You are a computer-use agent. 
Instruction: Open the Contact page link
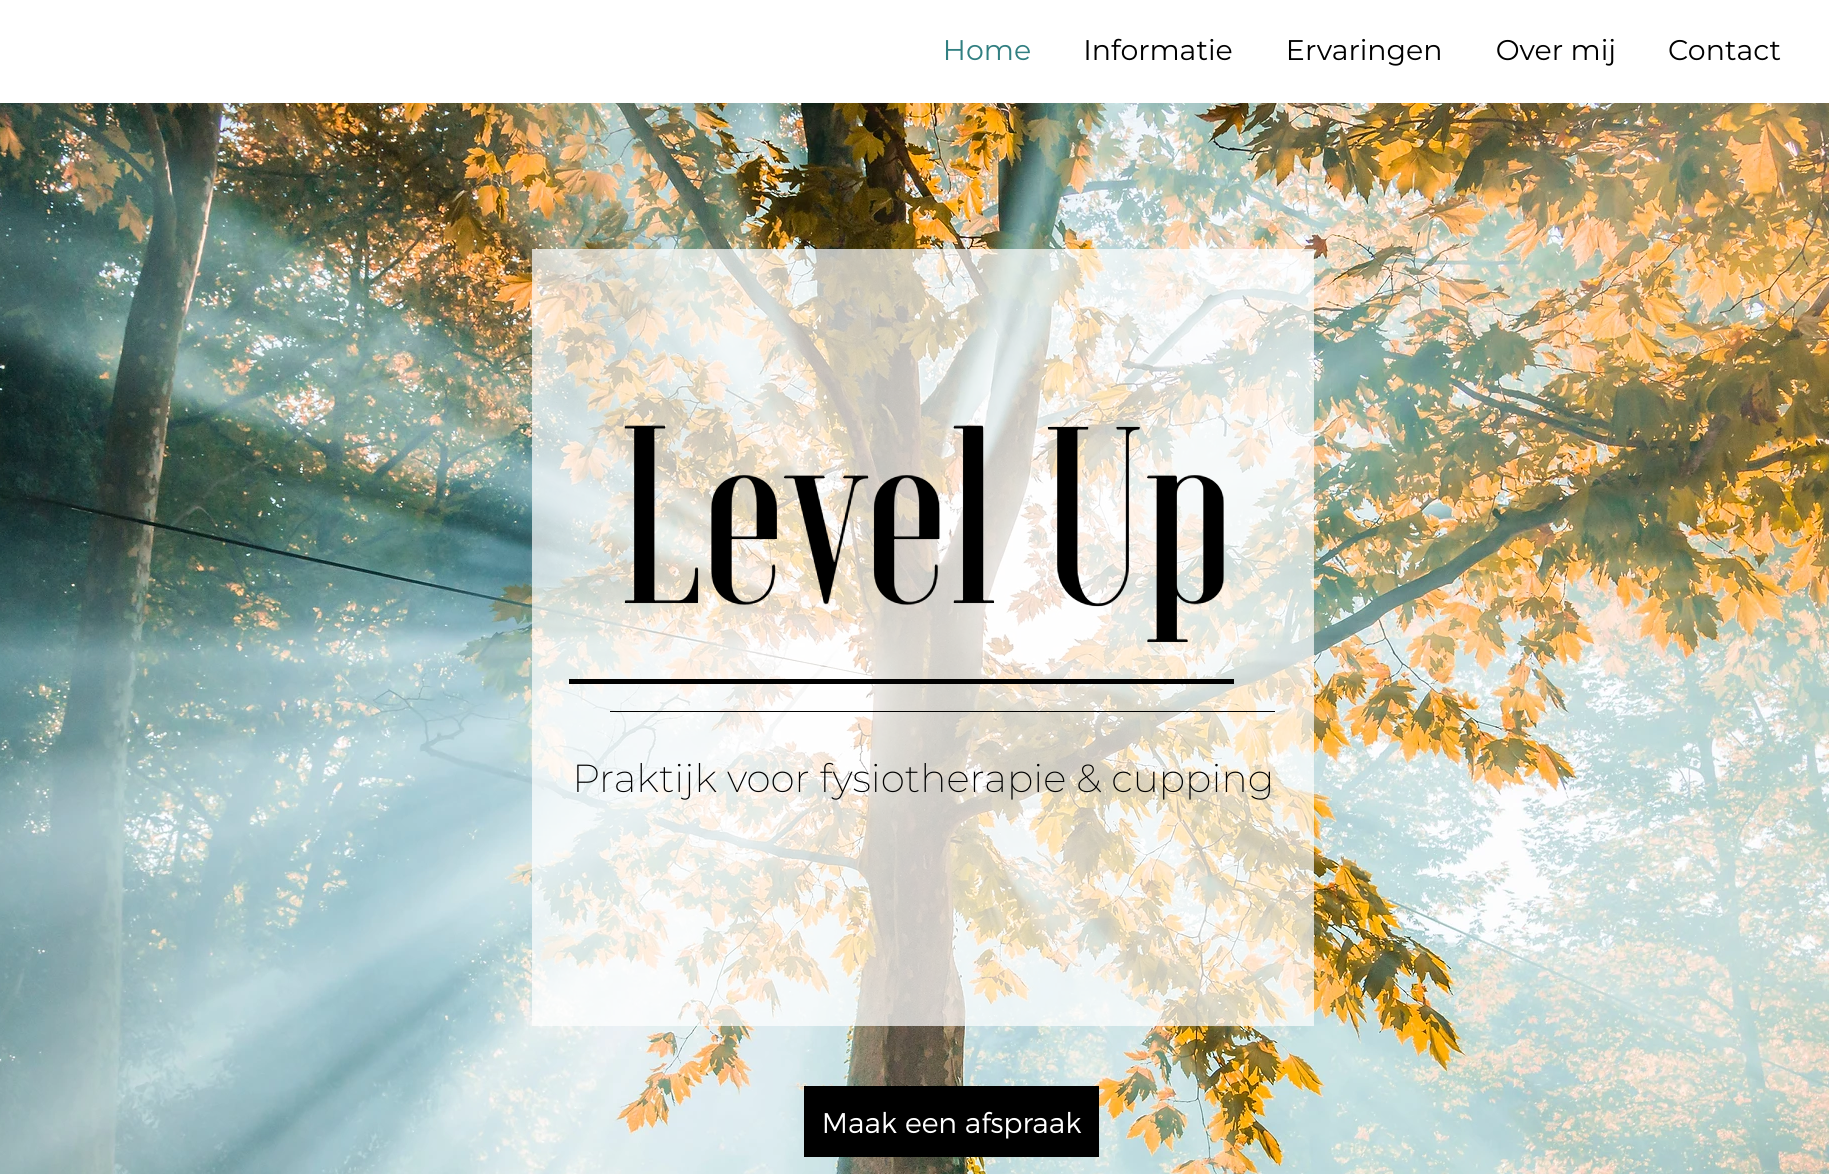point(1724,50)
